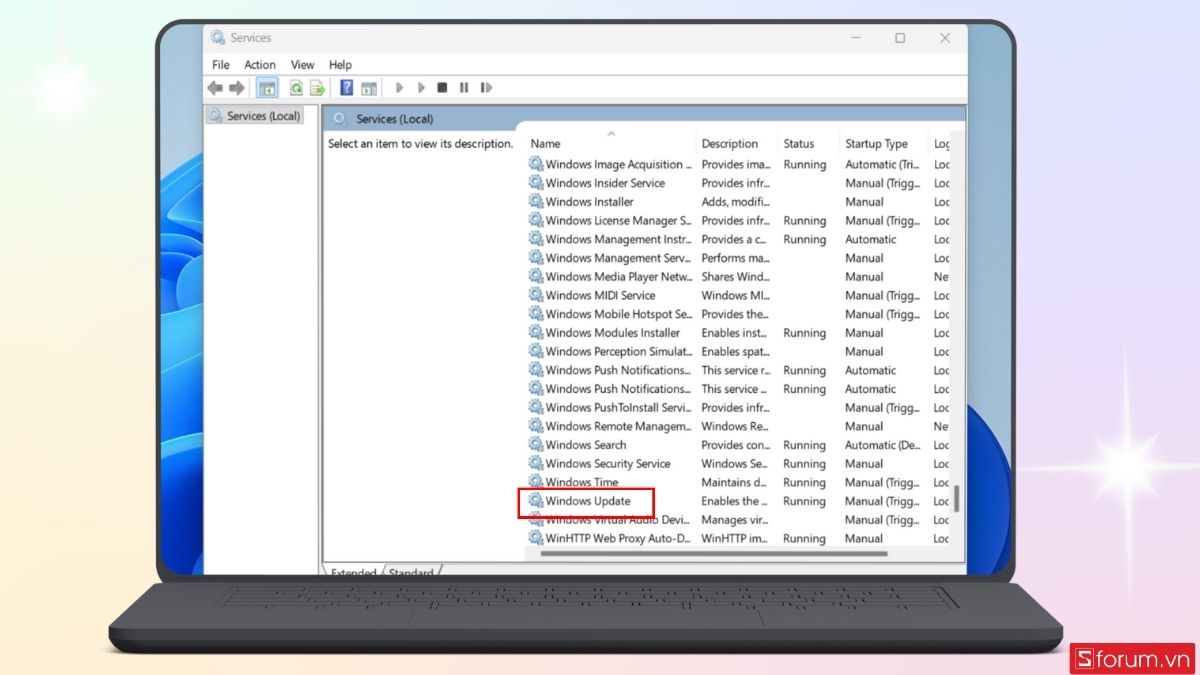Screen dimensions: 1200x675
Task: Open the View menu
Action: 302,65
